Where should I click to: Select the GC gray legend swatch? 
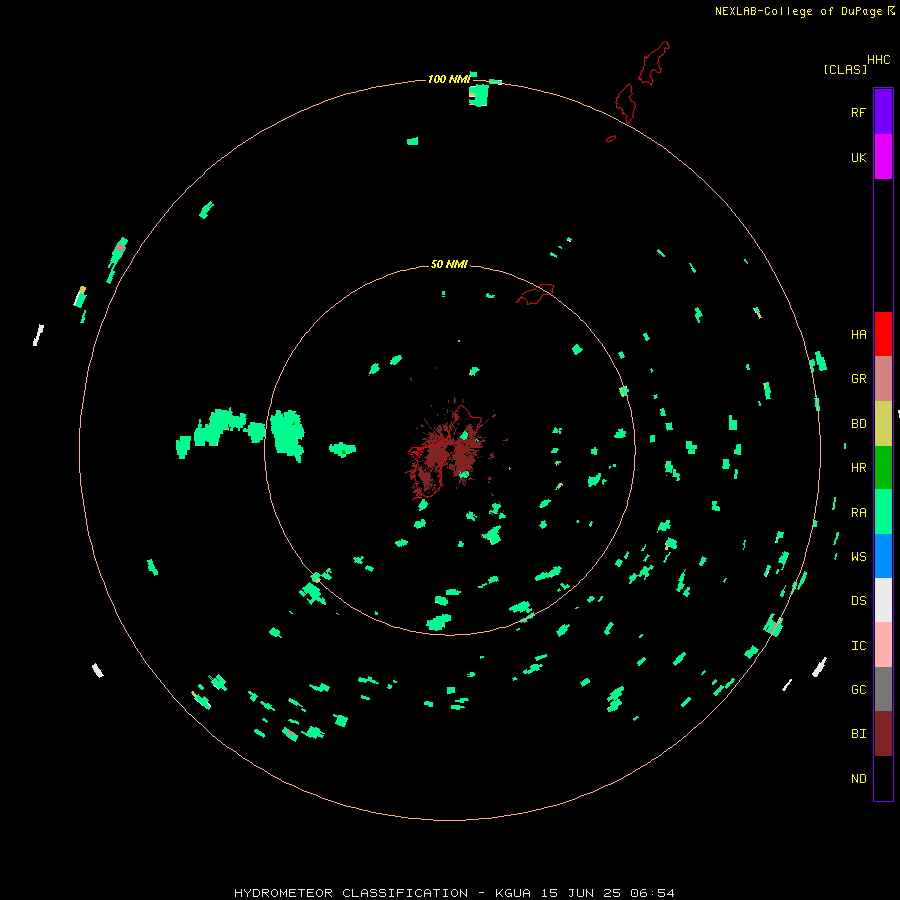pyautogui.click(x=883, y=689)
